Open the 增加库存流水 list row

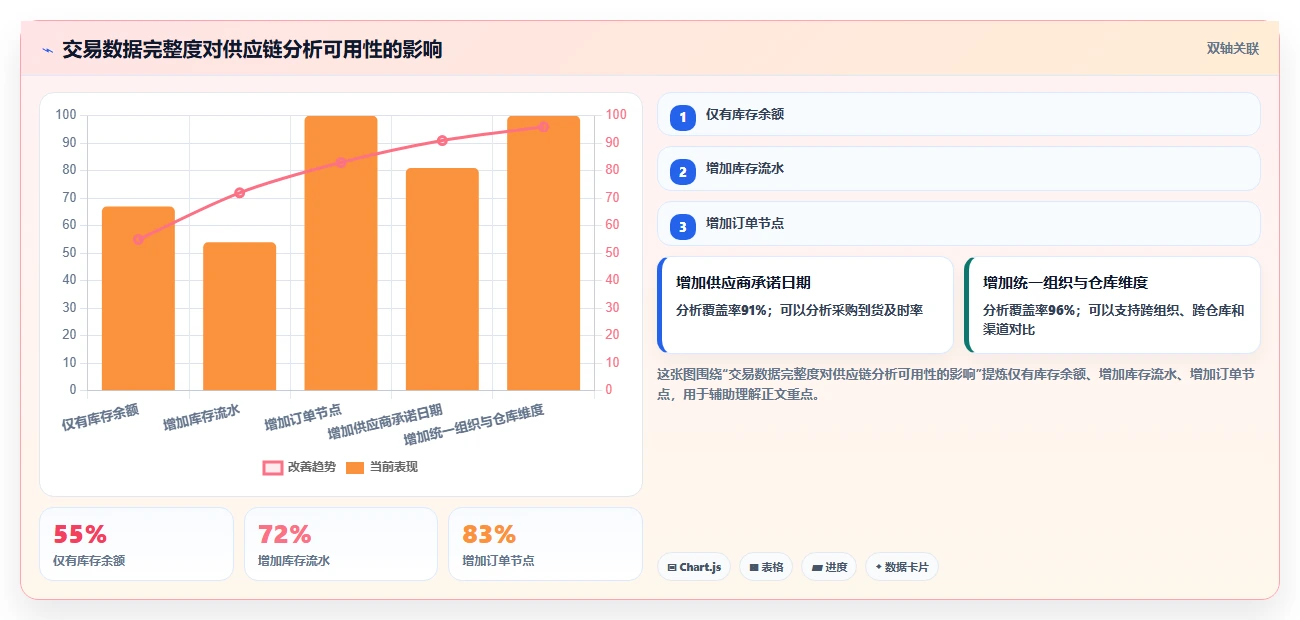[x=958, y=168]
